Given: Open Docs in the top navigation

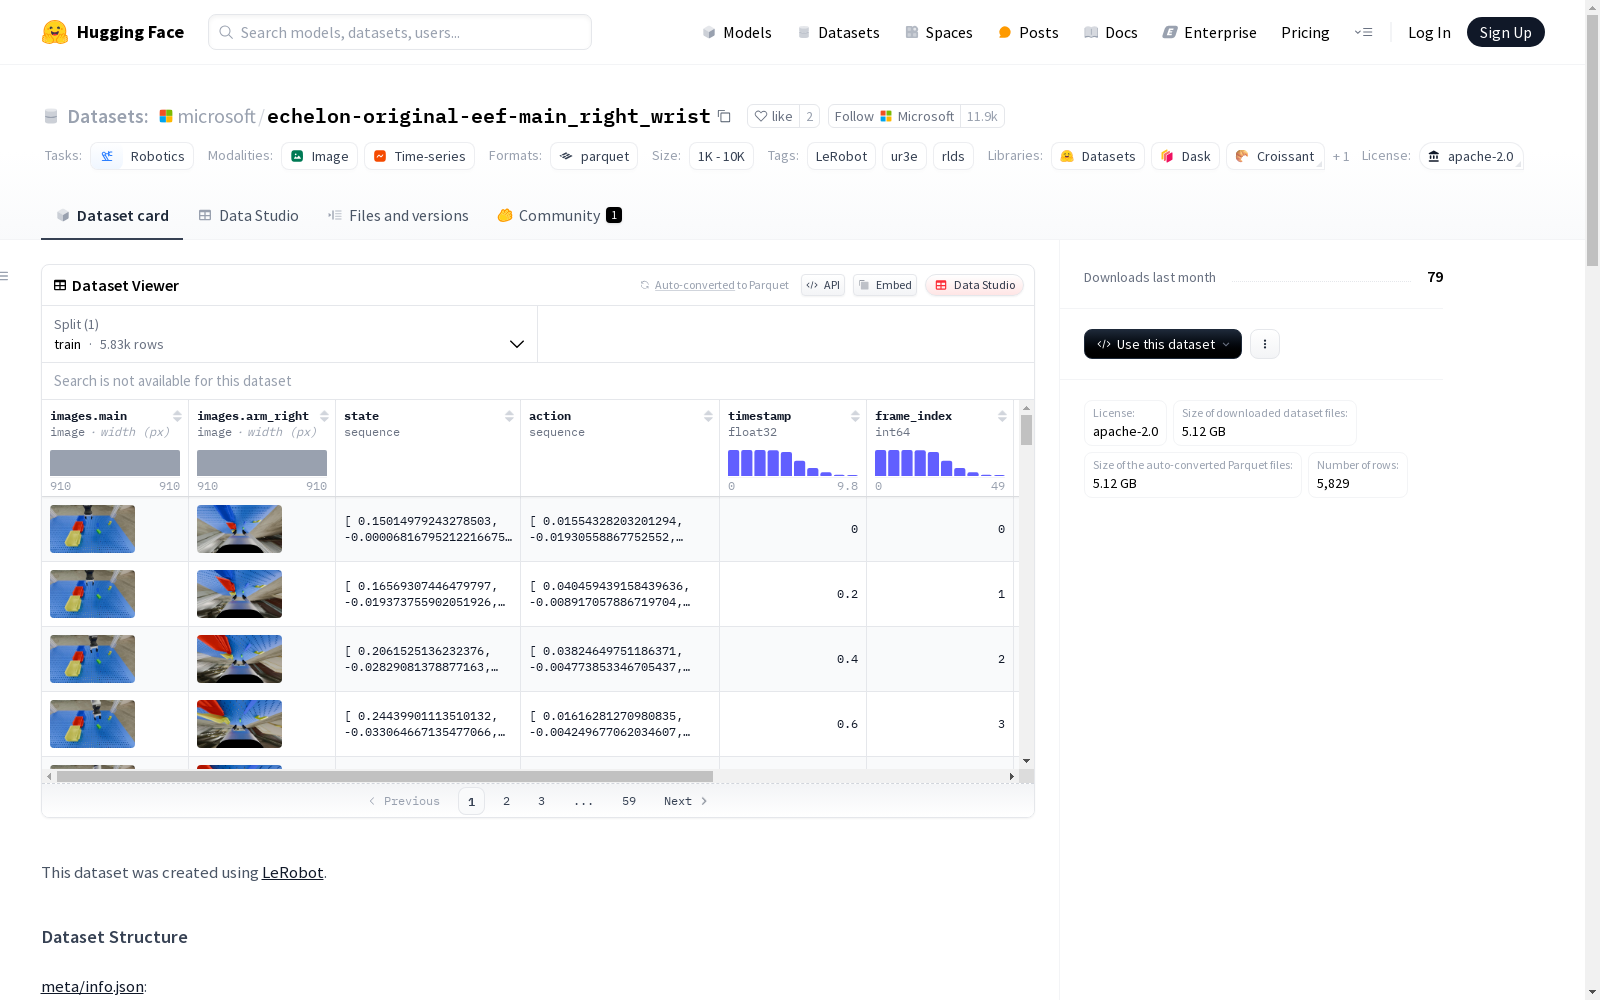Looking at the screenshot, I should tap(1111, 32).
